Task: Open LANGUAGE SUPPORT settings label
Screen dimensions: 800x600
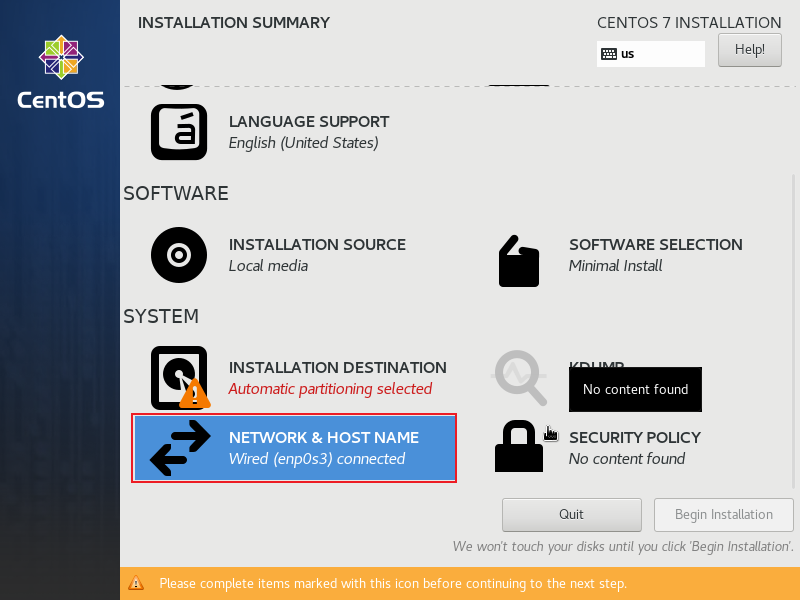Action: click(x=309, y=122)
